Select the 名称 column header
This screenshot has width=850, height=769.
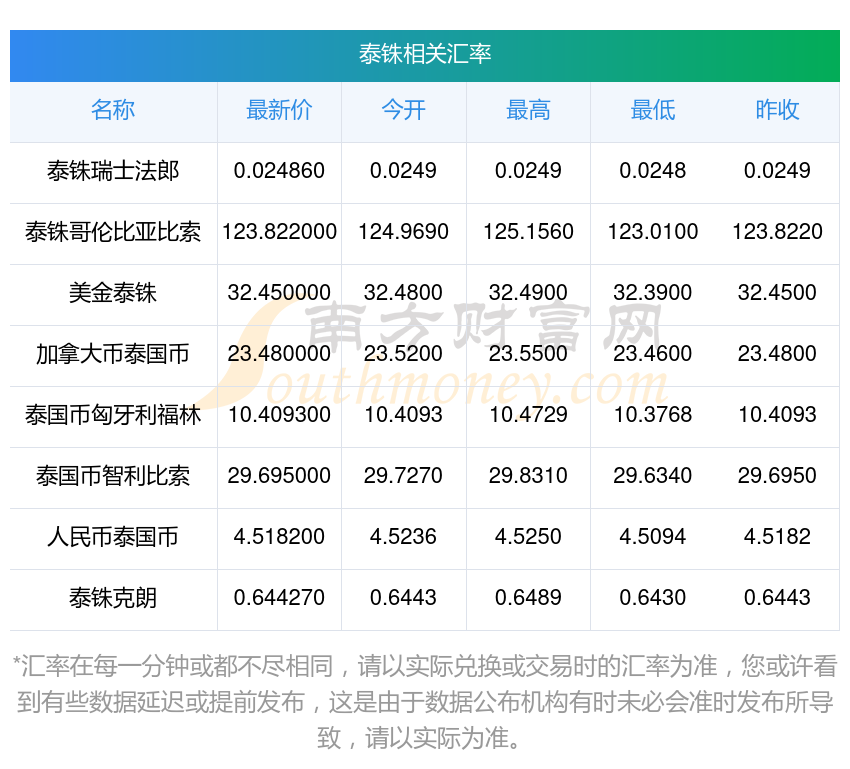point(113,110)
